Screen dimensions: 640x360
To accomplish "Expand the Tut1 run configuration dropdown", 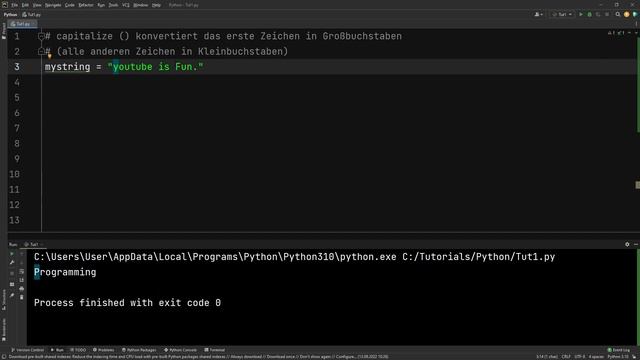I will point(562,14).
